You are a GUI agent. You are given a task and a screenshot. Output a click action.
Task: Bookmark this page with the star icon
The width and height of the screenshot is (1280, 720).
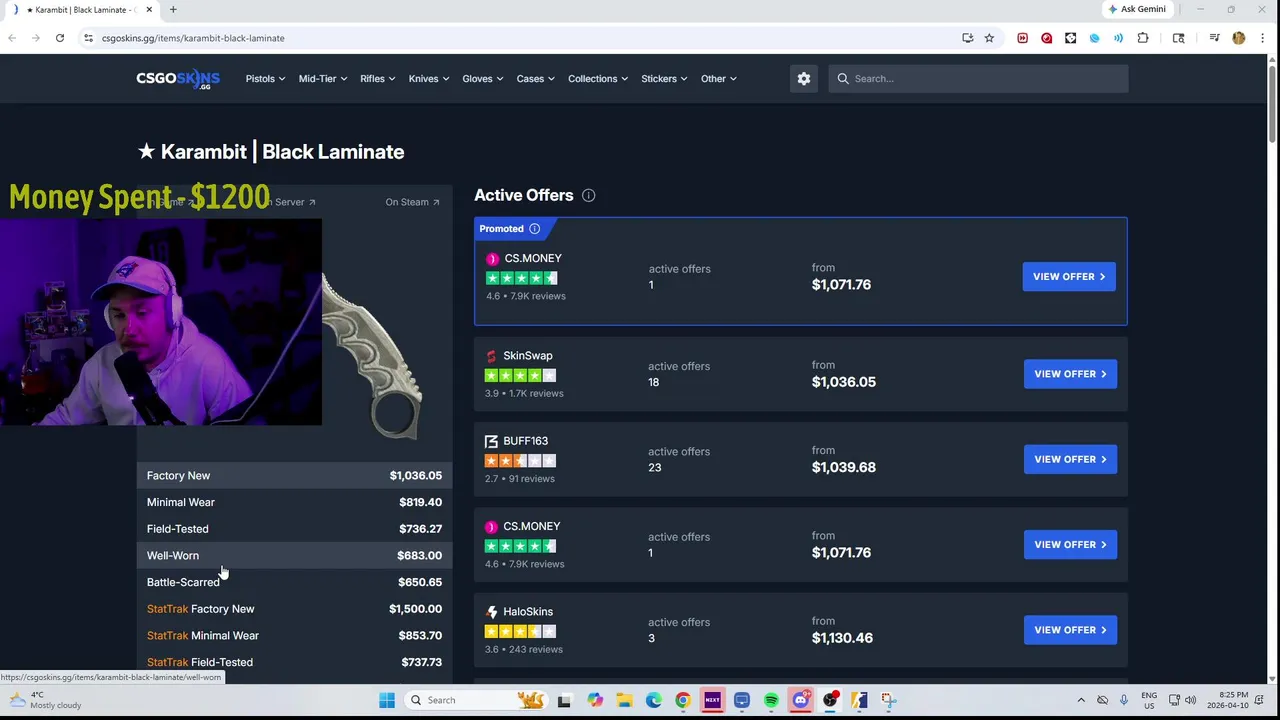click(x=989, y=38)
